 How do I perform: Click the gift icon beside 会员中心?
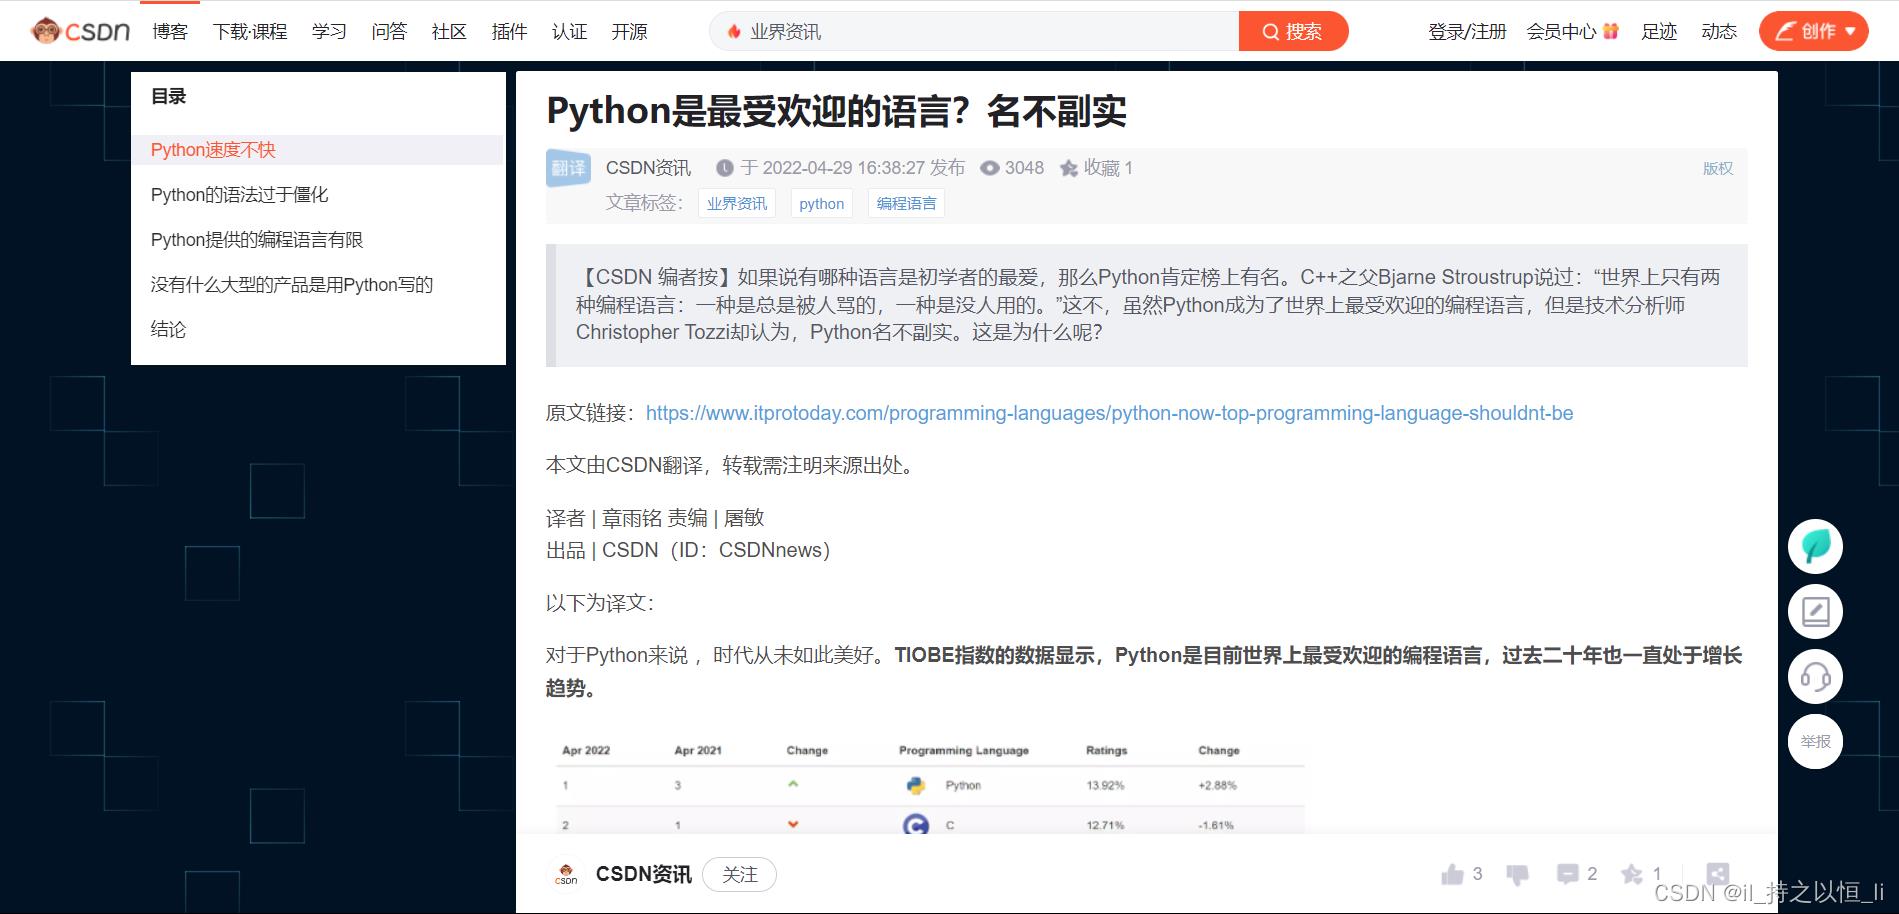click(x=1610, y=31)
